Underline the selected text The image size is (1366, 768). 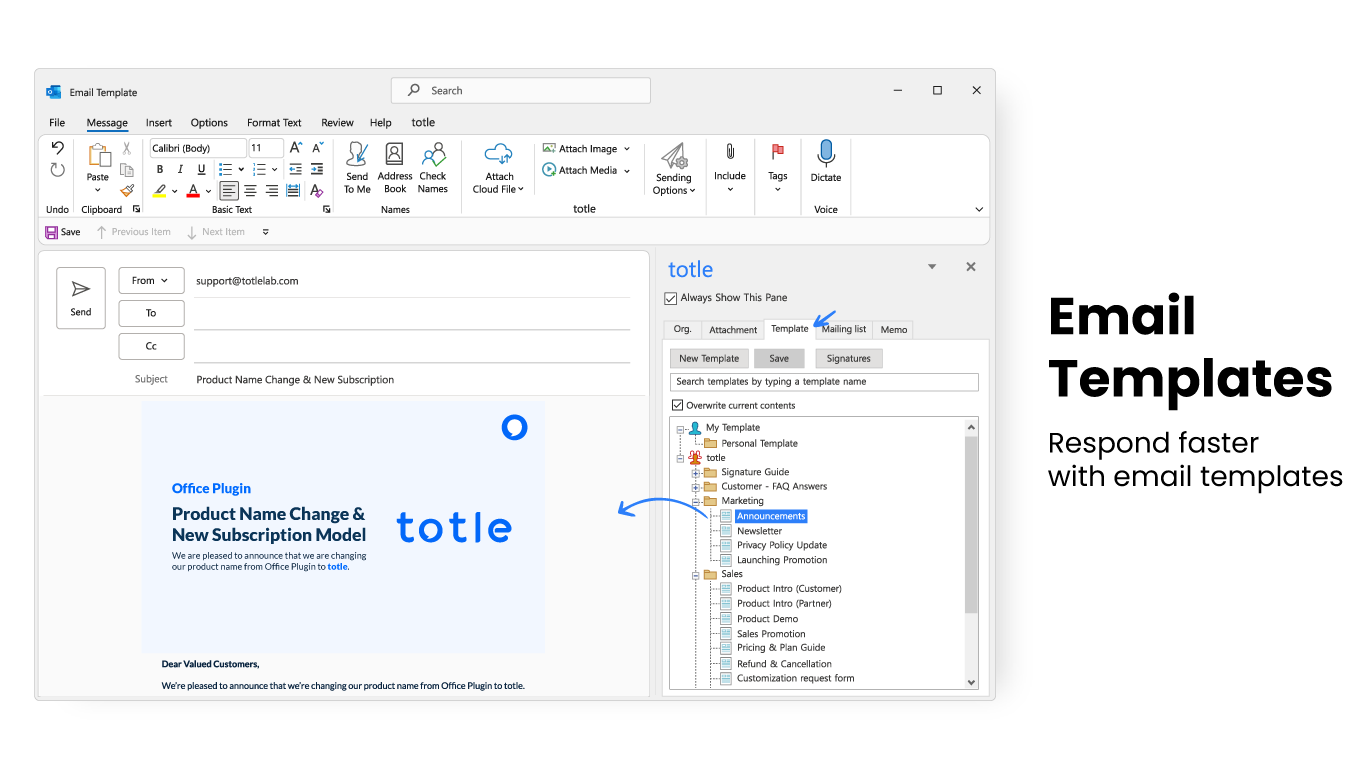202,169
